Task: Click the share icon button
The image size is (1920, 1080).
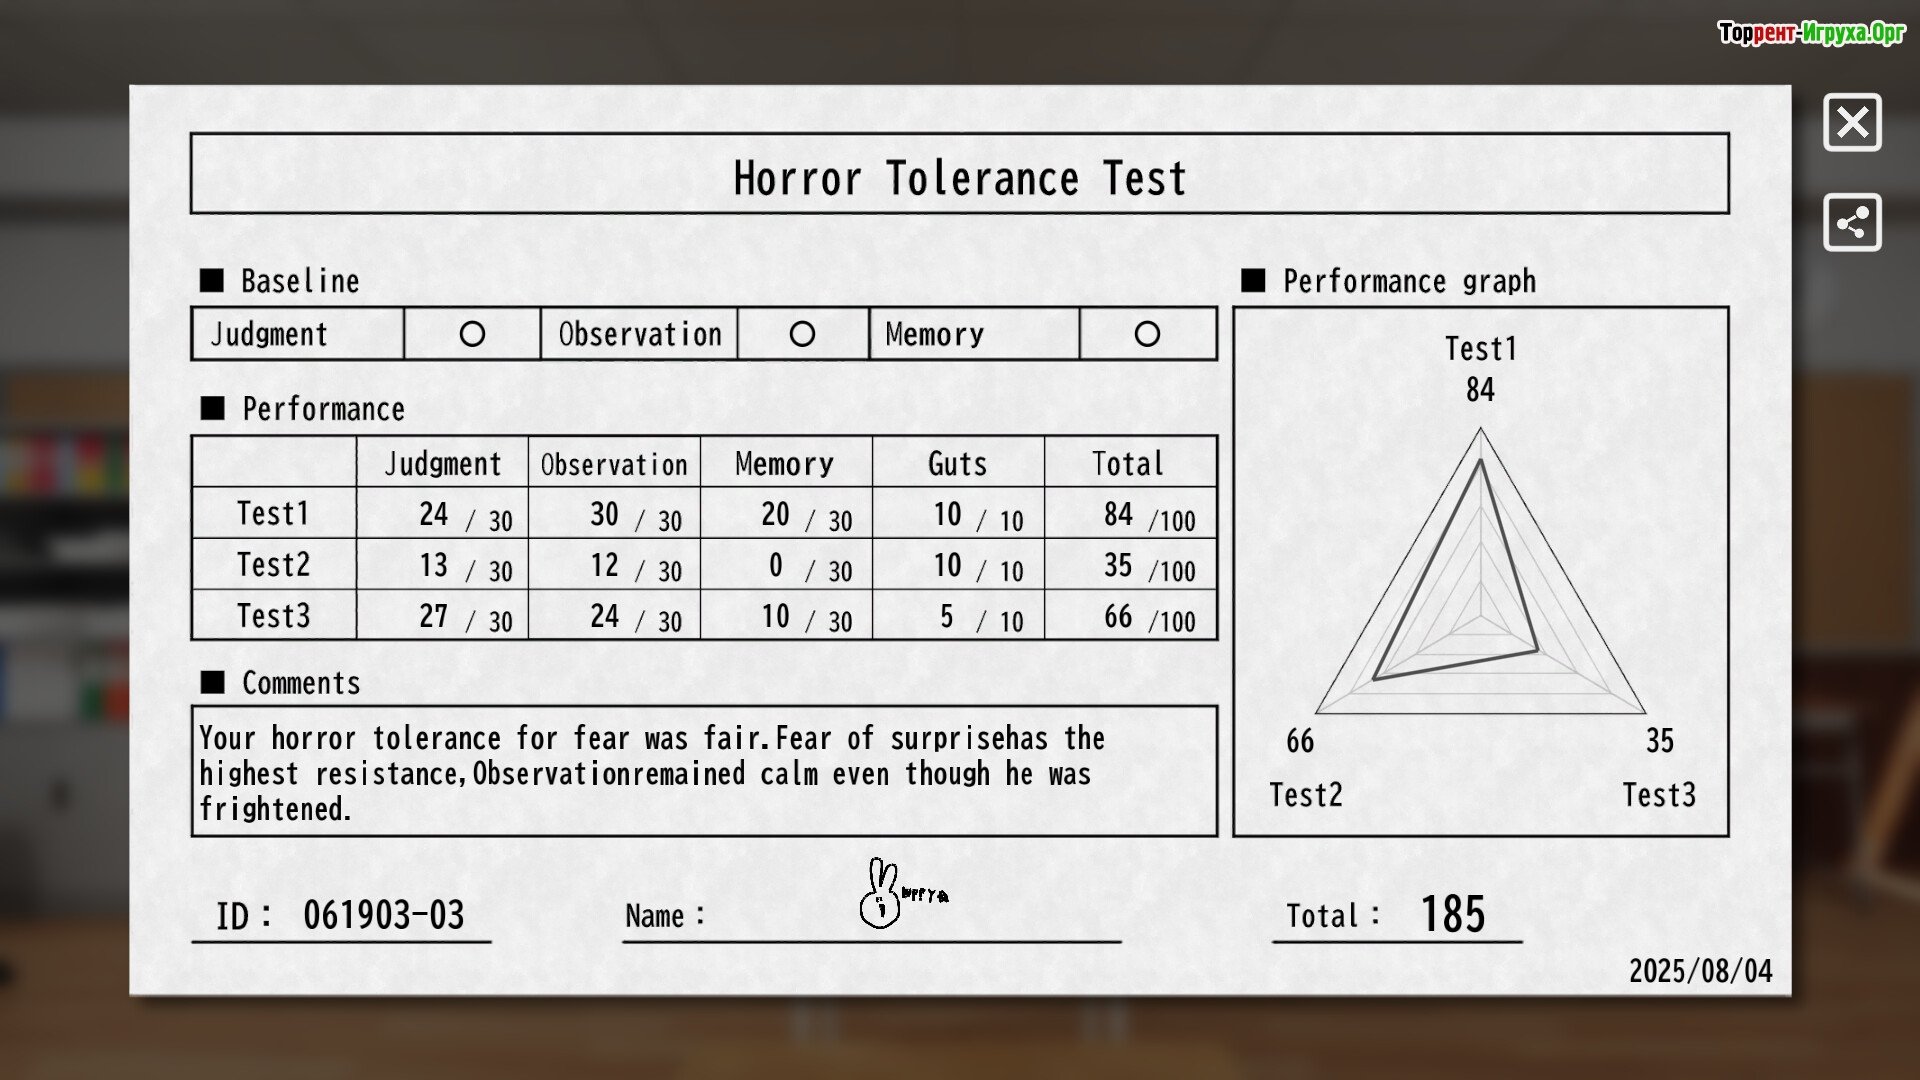Action: [x=1852, y=222]
